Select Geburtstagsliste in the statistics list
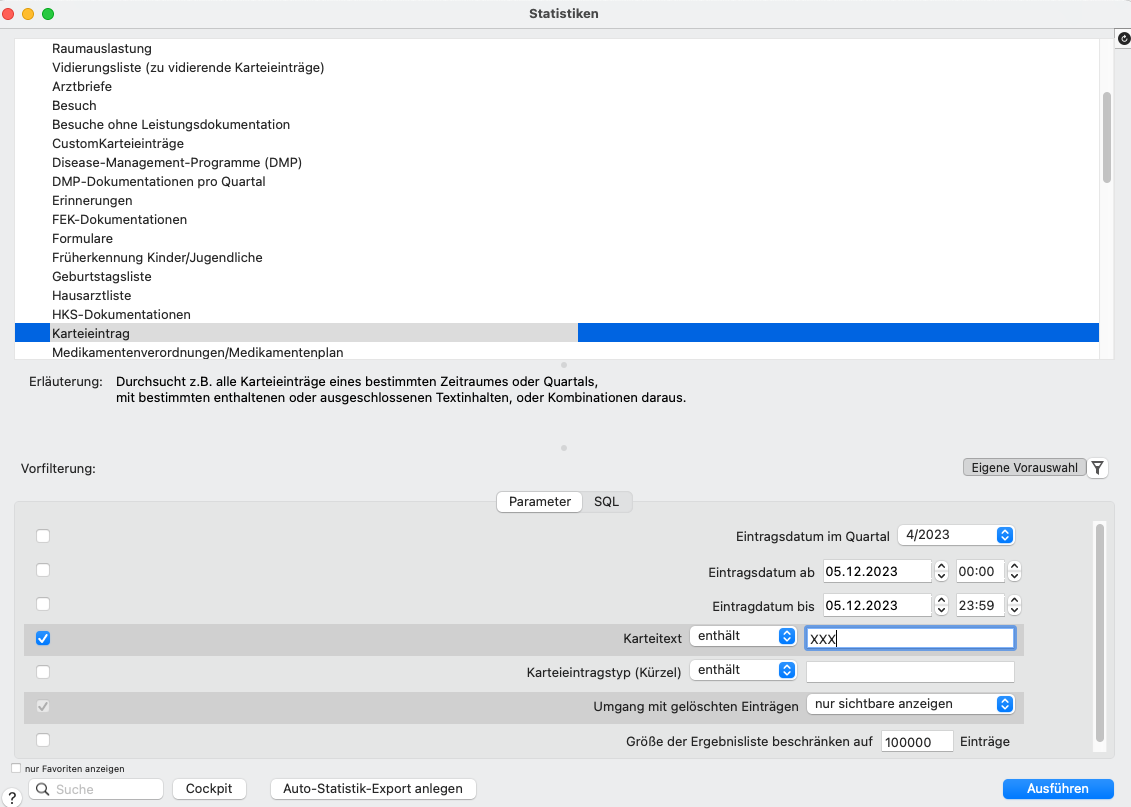This screenshot has width=1131, height=807. (102, 276)
